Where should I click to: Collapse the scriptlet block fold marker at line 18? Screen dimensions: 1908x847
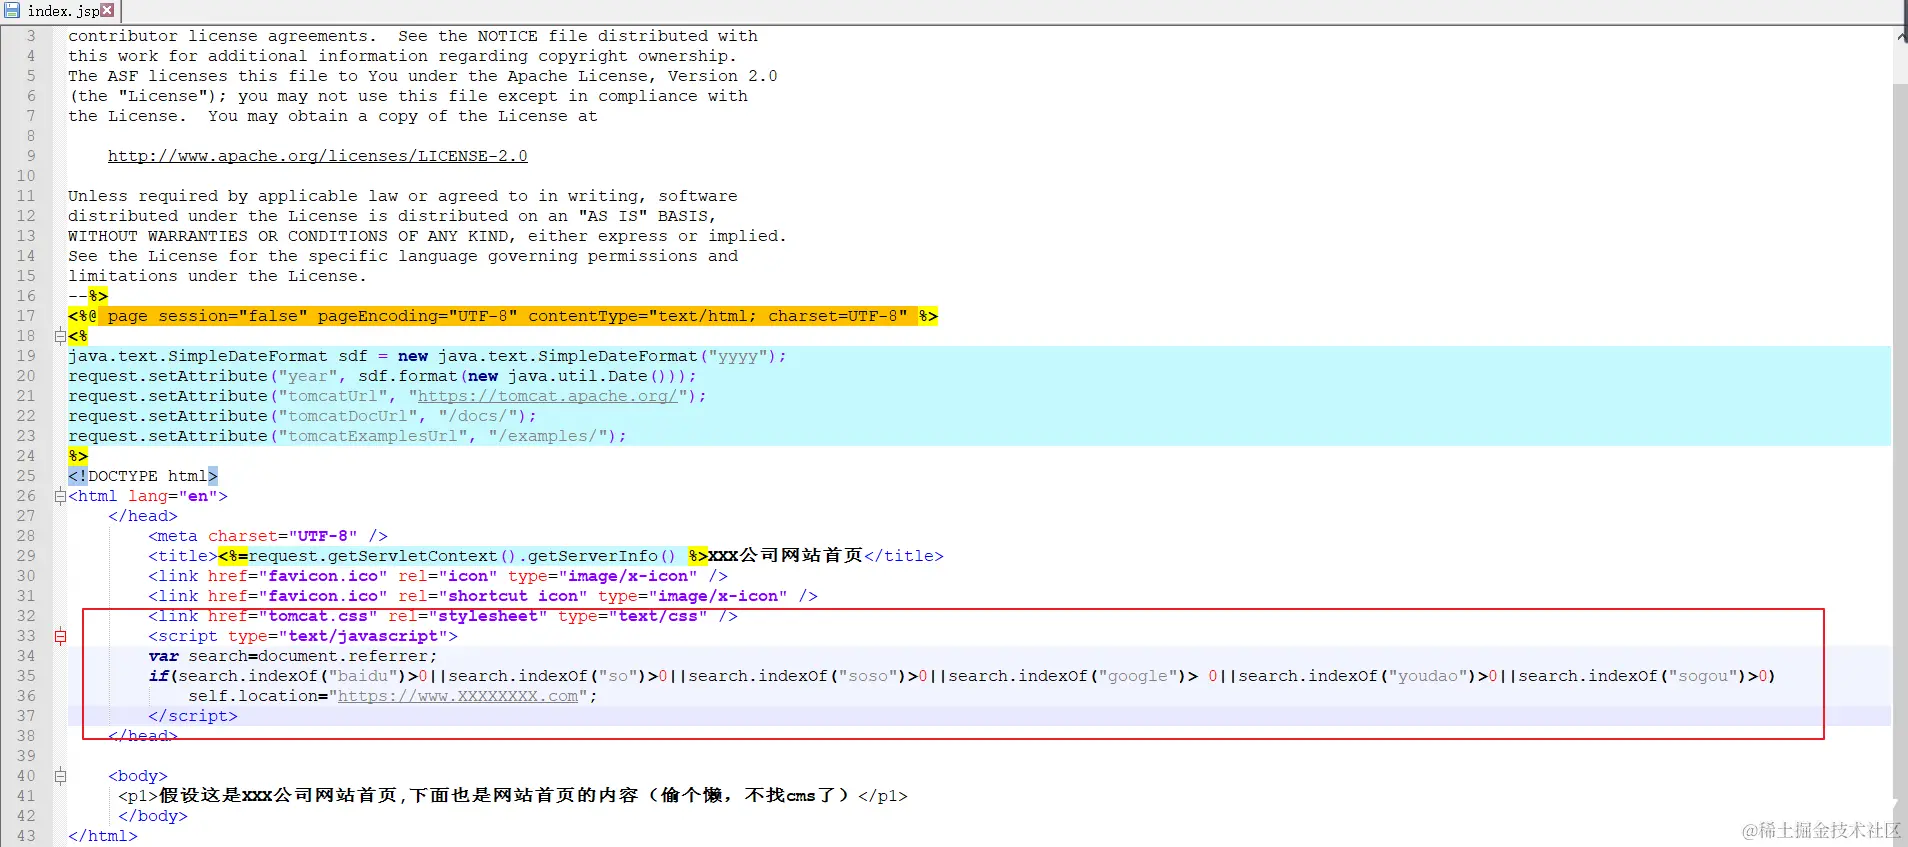[x=60, y=336]
